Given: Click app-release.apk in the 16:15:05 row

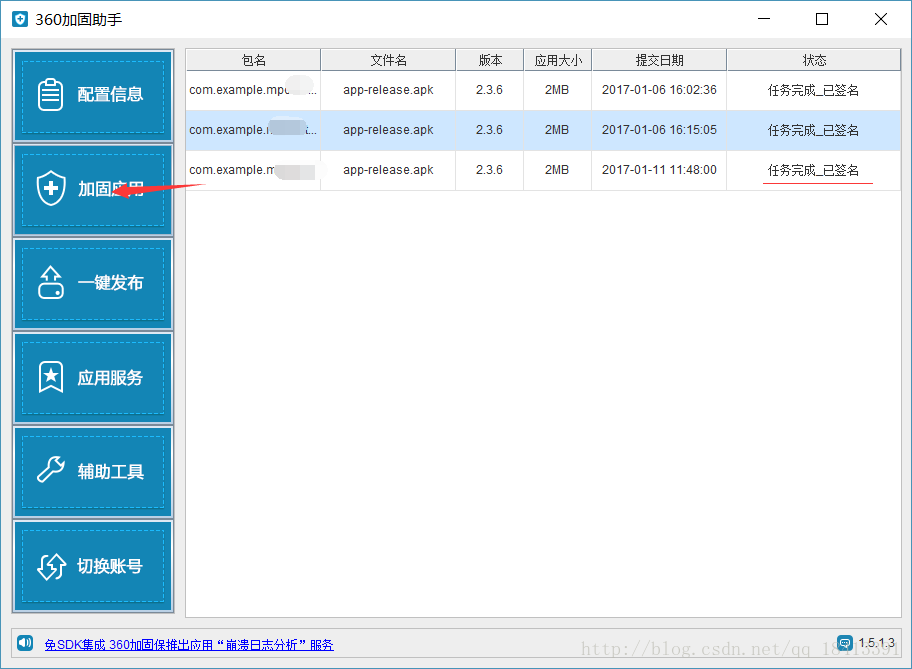Looking at the screenshot, I should coord(388,130).
